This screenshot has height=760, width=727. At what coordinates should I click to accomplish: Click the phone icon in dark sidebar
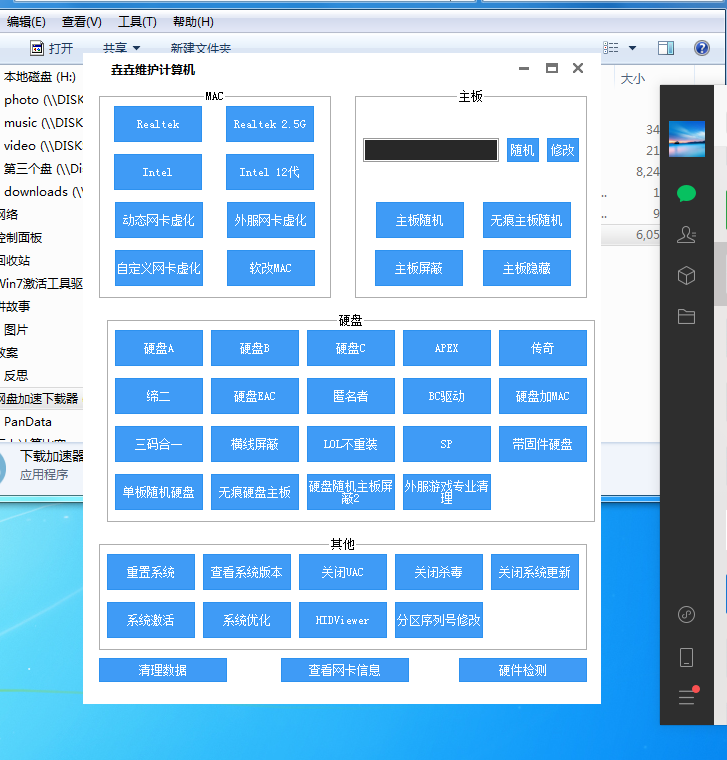686,658
